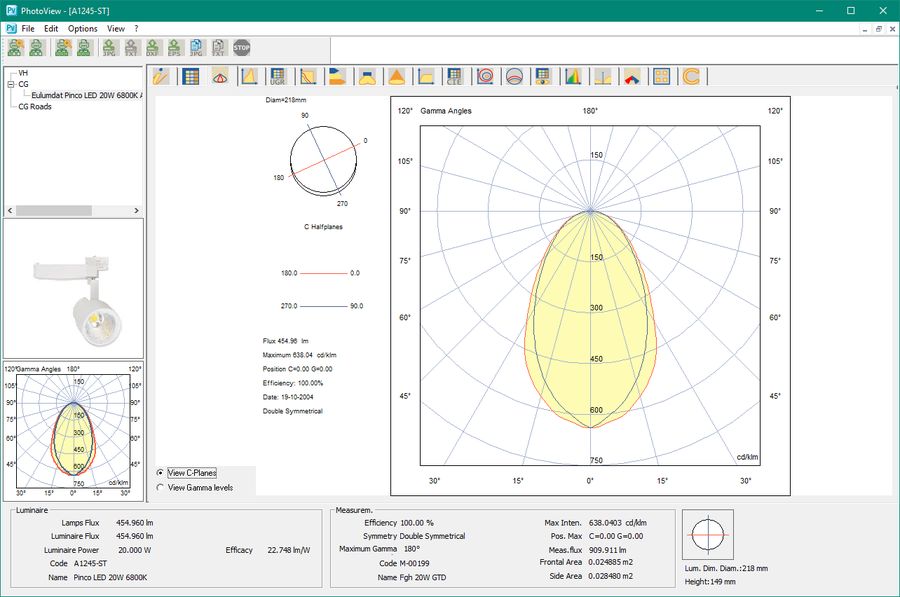Copy diagram as JPG to clipboard
The width and height of the screenshot is (900, 597).
coord(196,48)
